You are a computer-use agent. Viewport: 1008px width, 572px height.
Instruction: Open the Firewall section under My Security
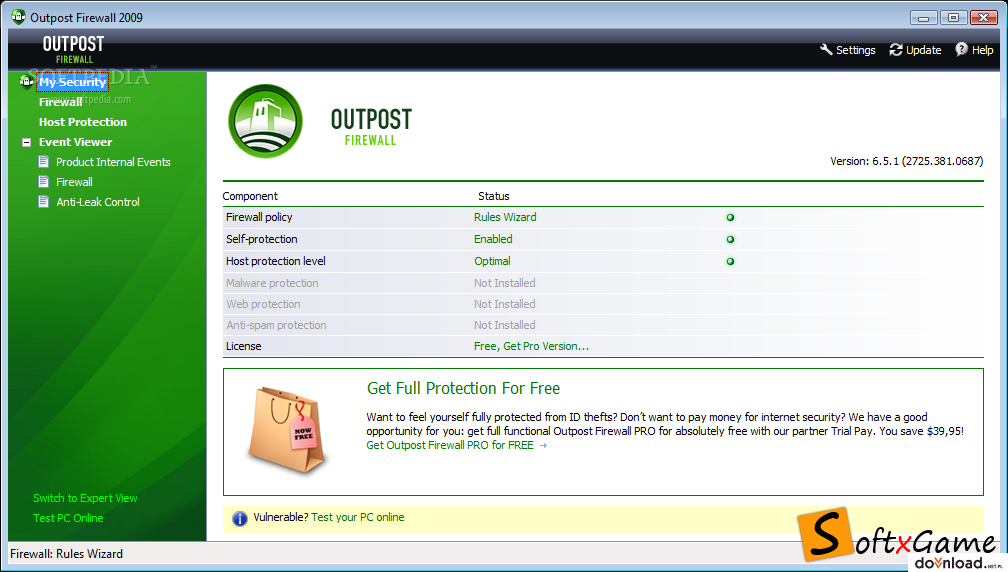point(60,102)
